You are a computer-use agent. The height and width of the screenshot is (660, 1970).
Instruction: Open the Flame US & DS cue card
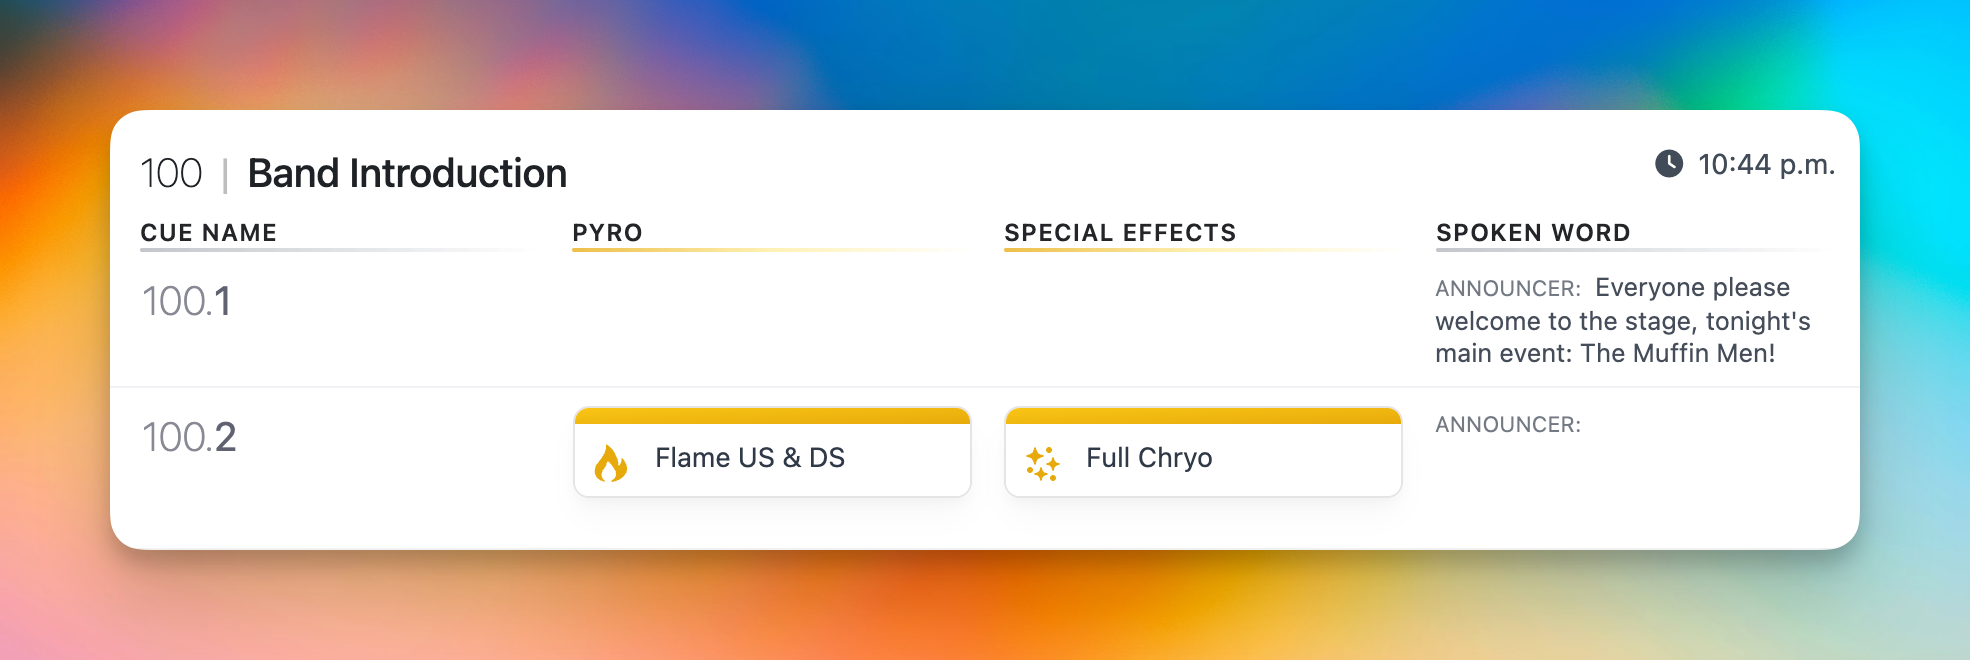[x=771, y=458]
